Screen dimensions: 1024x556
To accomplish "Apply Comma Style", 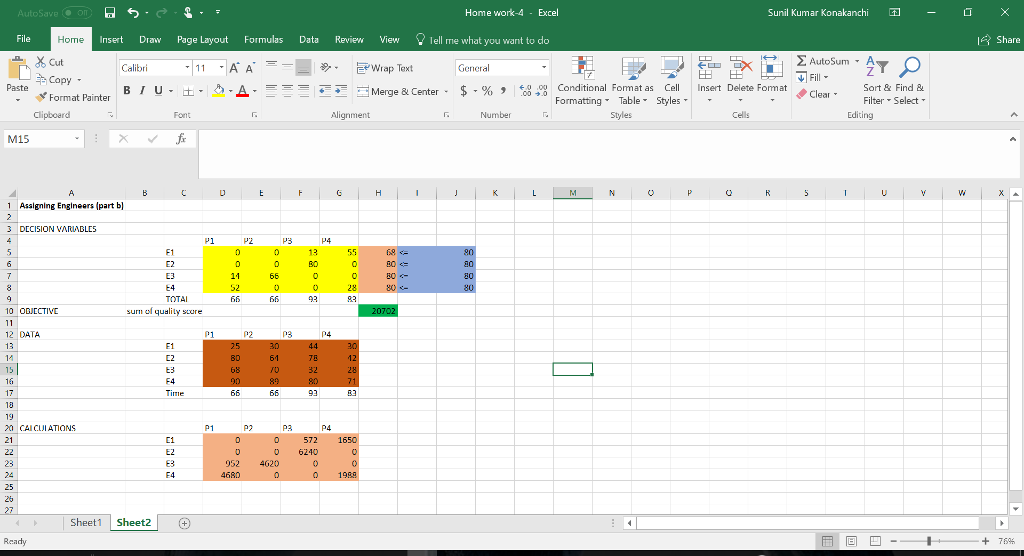I will (503, 91).
